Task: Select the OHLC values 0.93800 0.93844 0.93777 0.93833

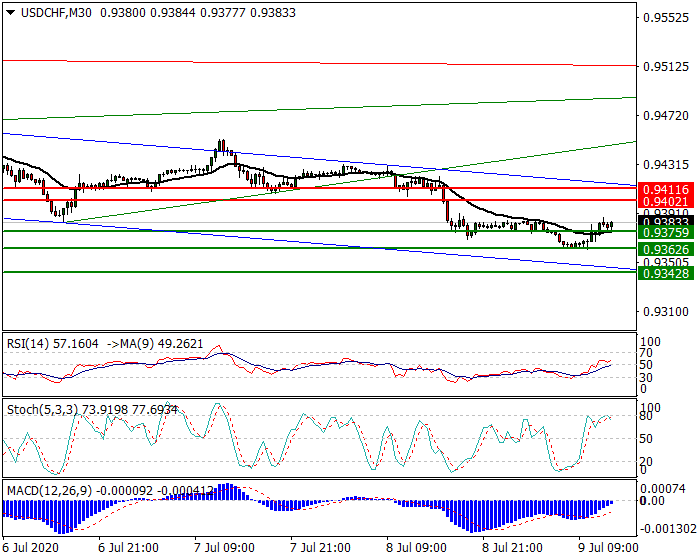Action: click(198, 13)
